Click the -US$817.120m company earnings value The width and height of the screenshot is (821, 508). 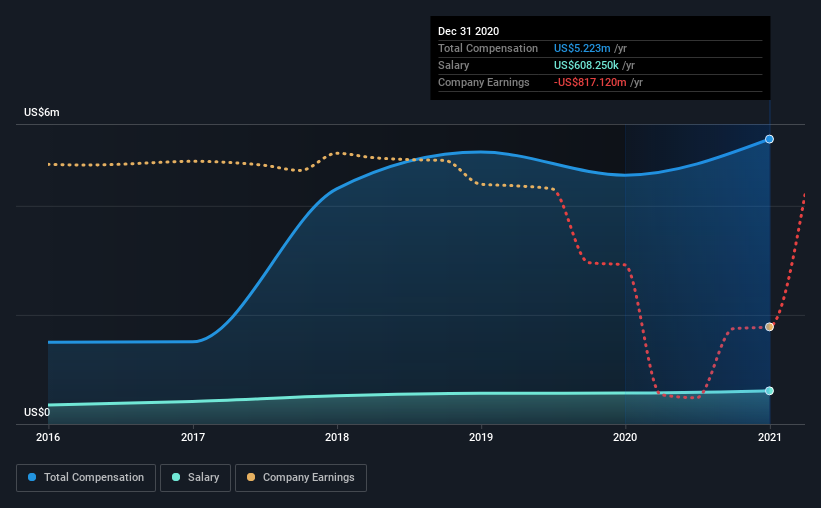[590, 82]
